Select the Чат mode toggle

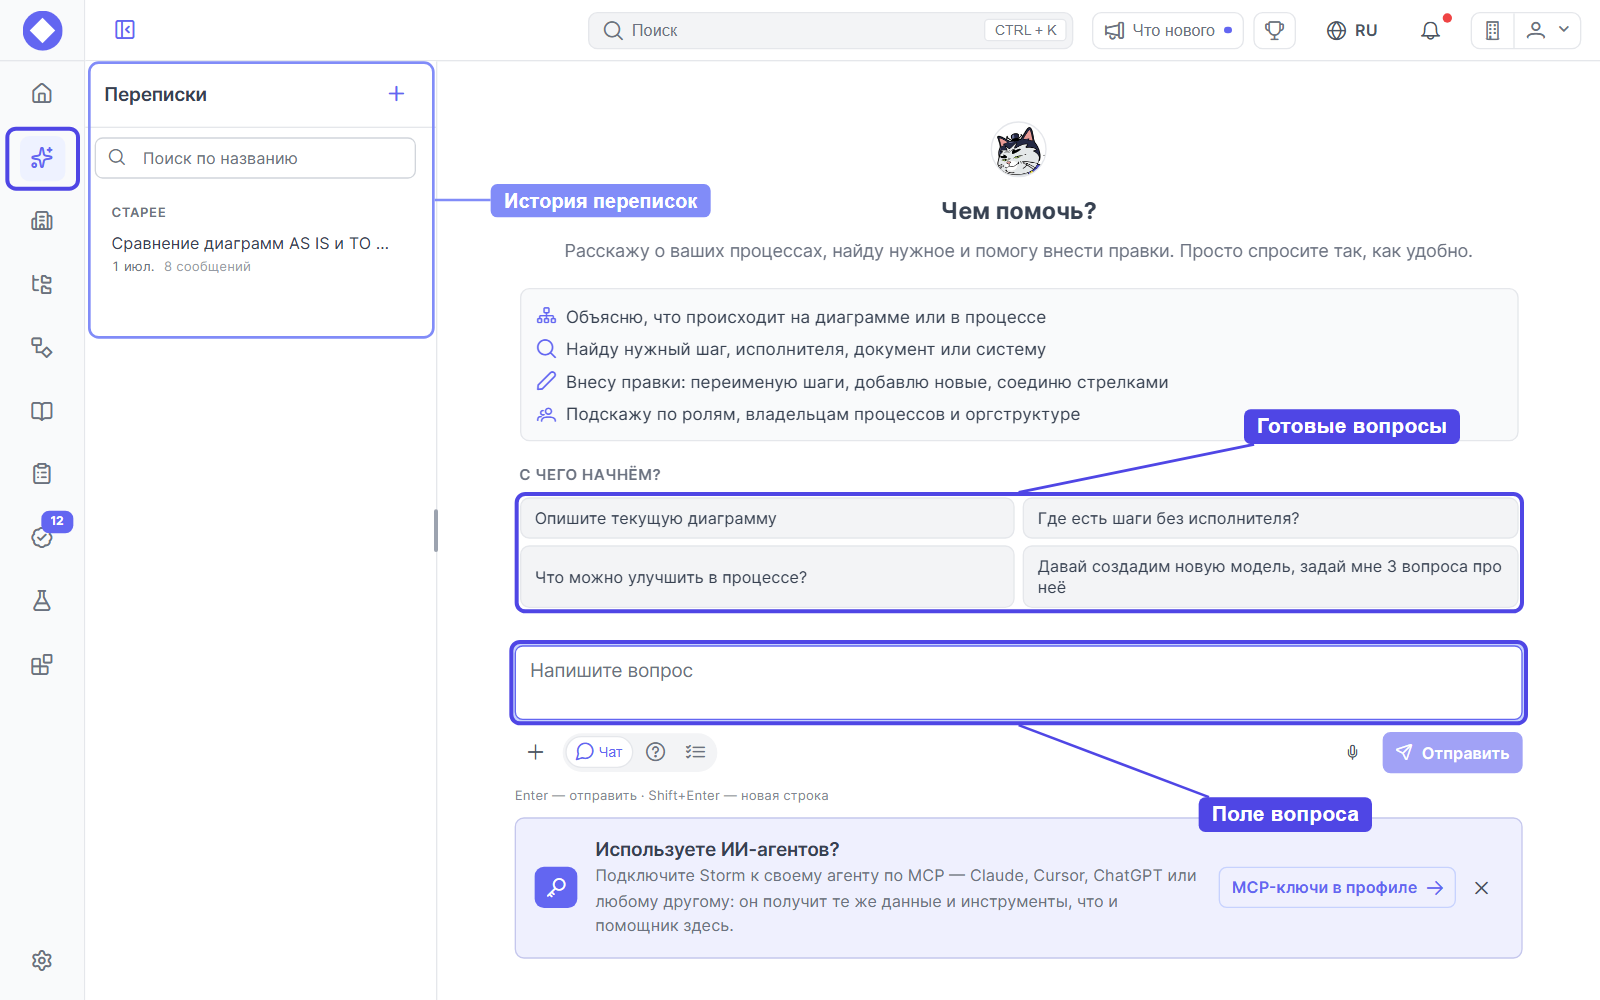[600, 752]
